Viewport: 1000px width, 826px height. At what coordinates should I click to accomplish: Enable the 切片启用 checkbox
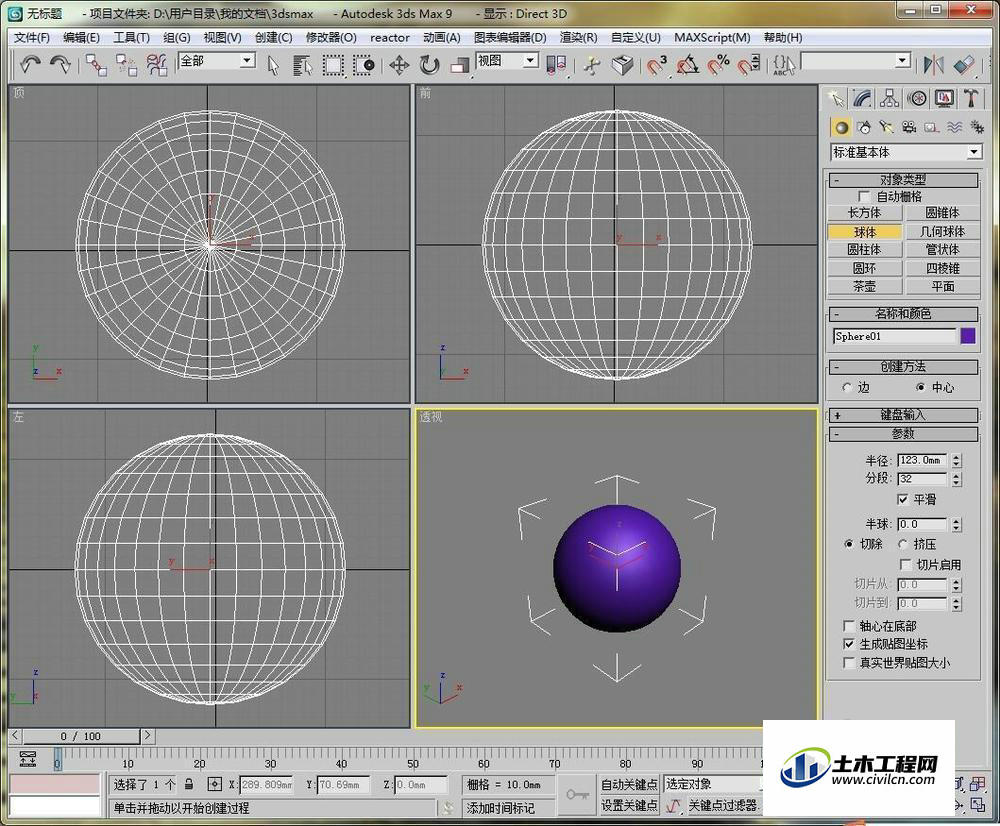905,564
